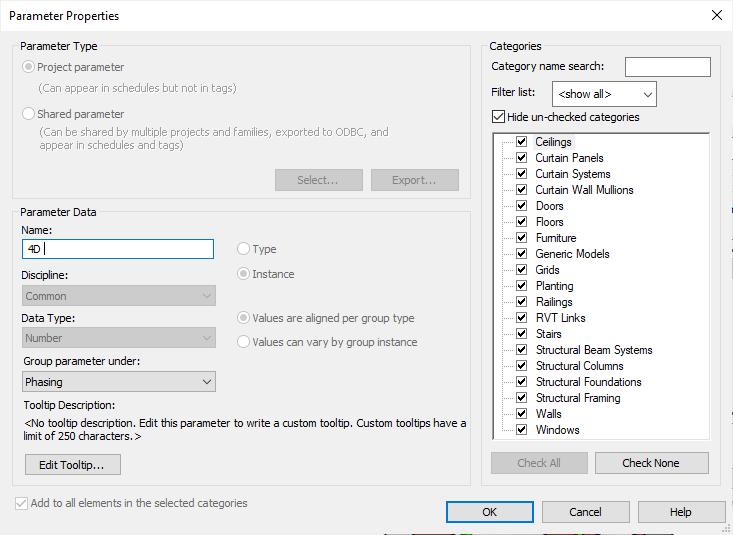
Task: Confirm with the OK button
Action: [489, 512]
